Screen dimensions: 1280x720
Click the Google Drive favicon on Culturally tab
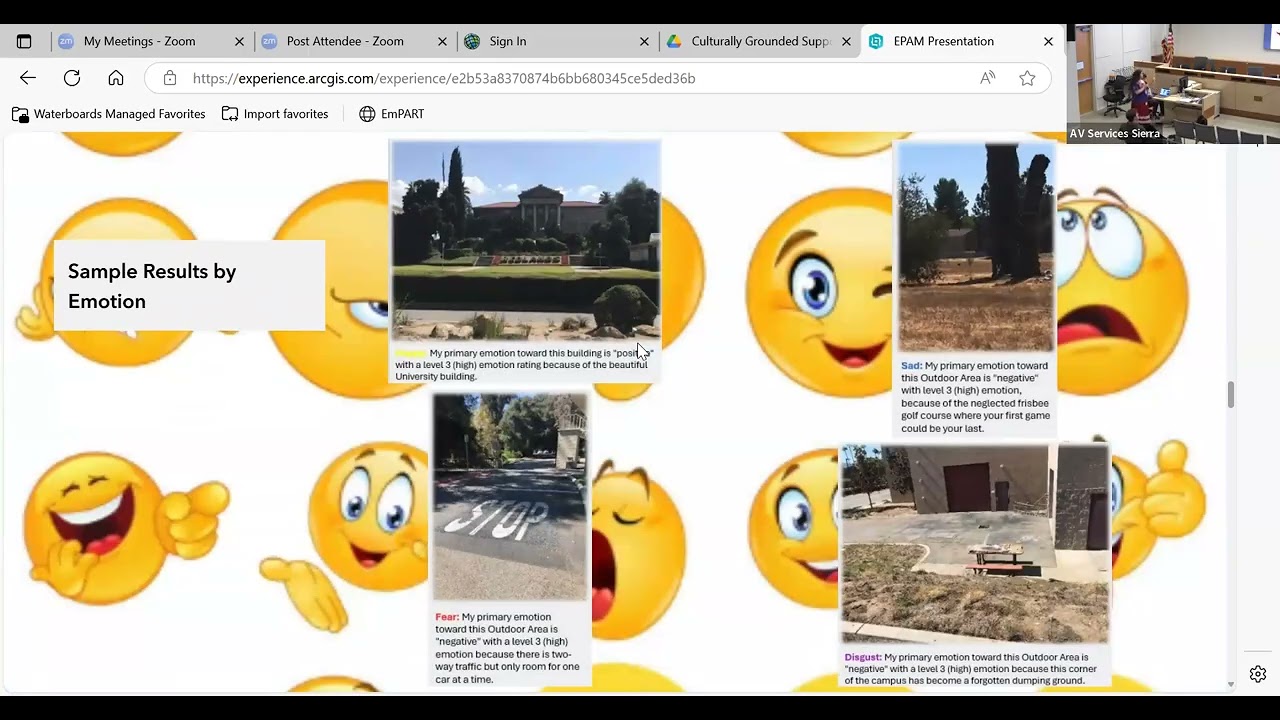[674, 41]
